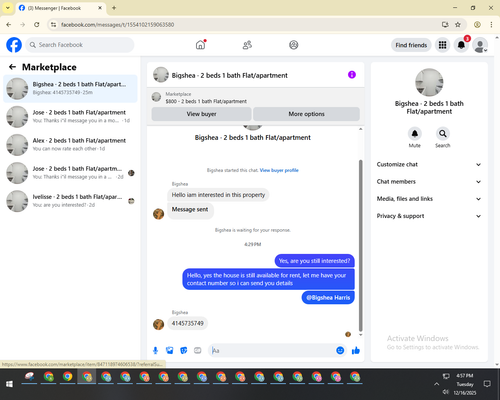Viewport: 500px width, 400px height.
Task: Open the emoji picker in the message box
Action: pos(340,350)
